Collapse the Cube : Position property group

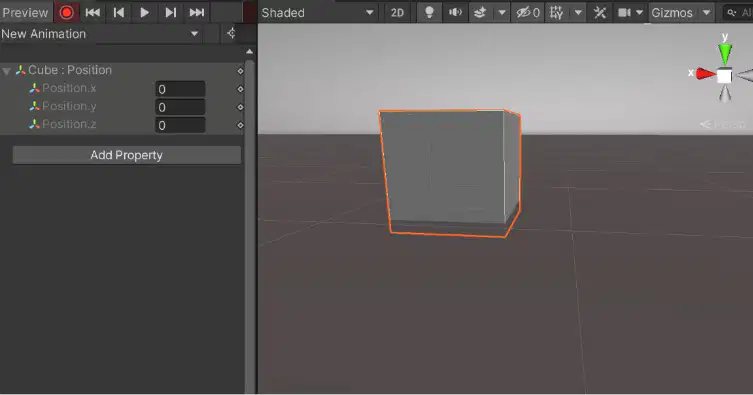[7, 71]
